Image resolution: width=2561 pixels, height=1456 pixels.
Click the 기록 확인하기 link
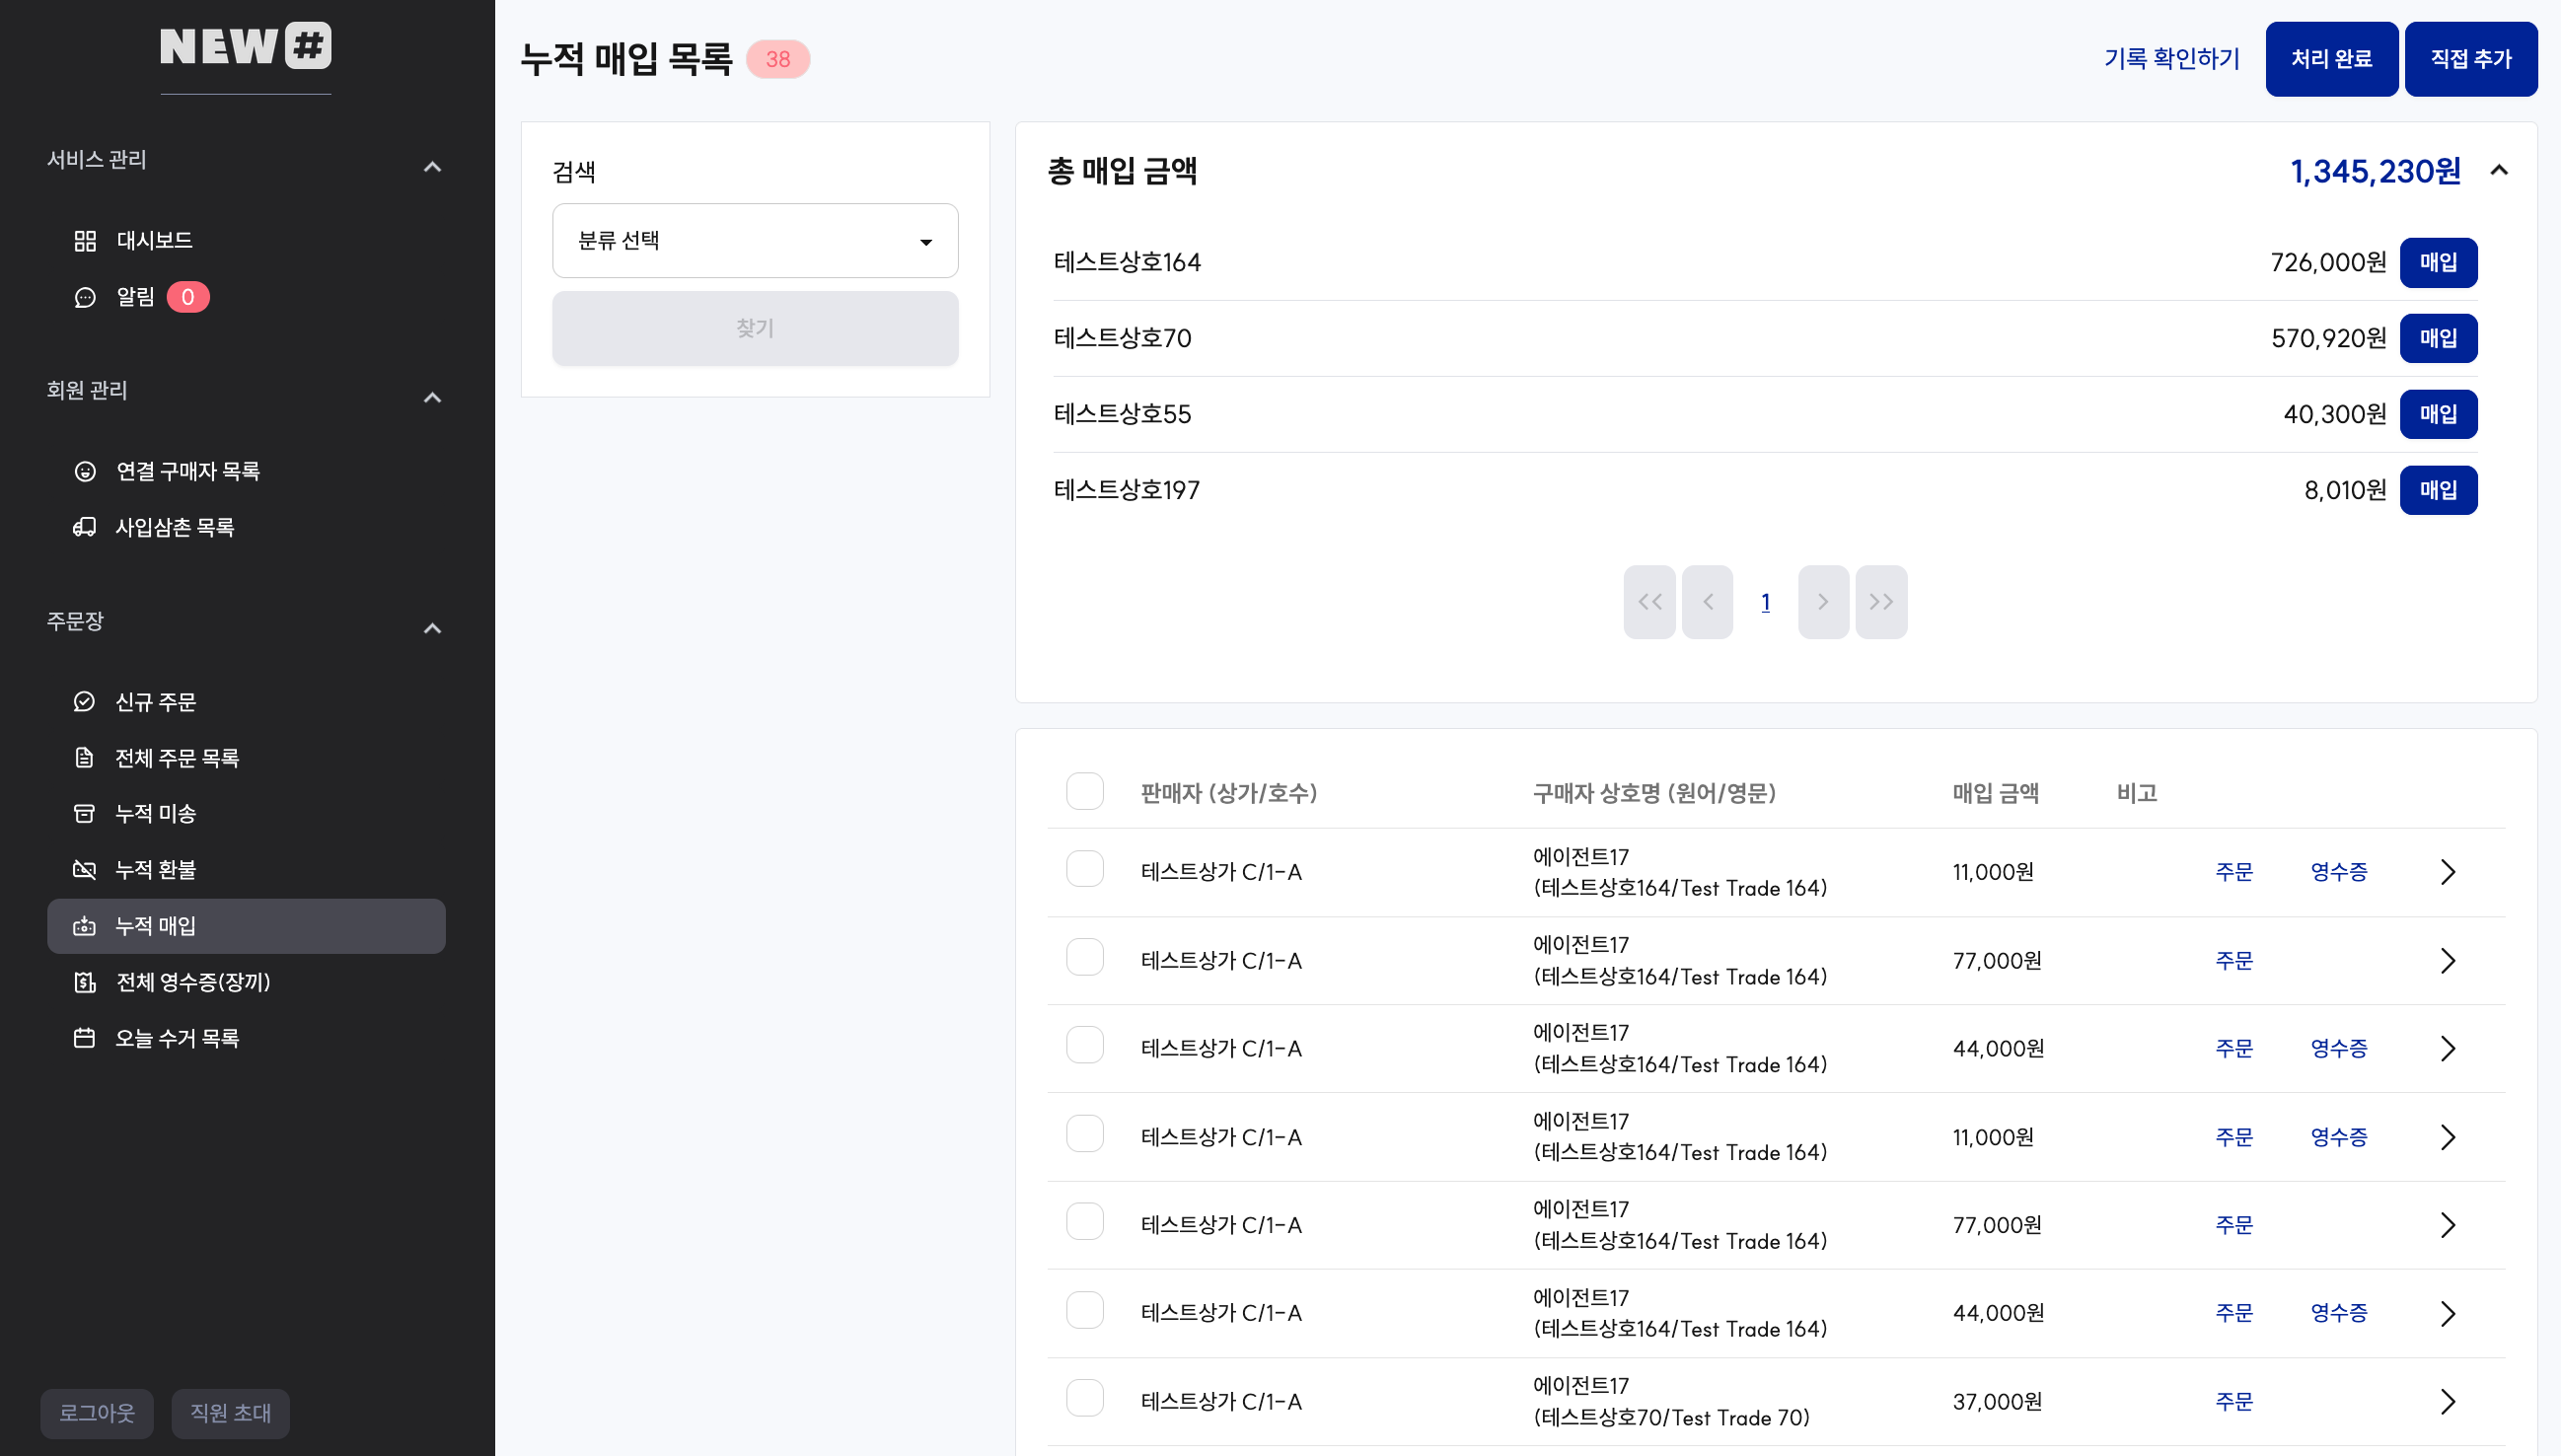2171,59
